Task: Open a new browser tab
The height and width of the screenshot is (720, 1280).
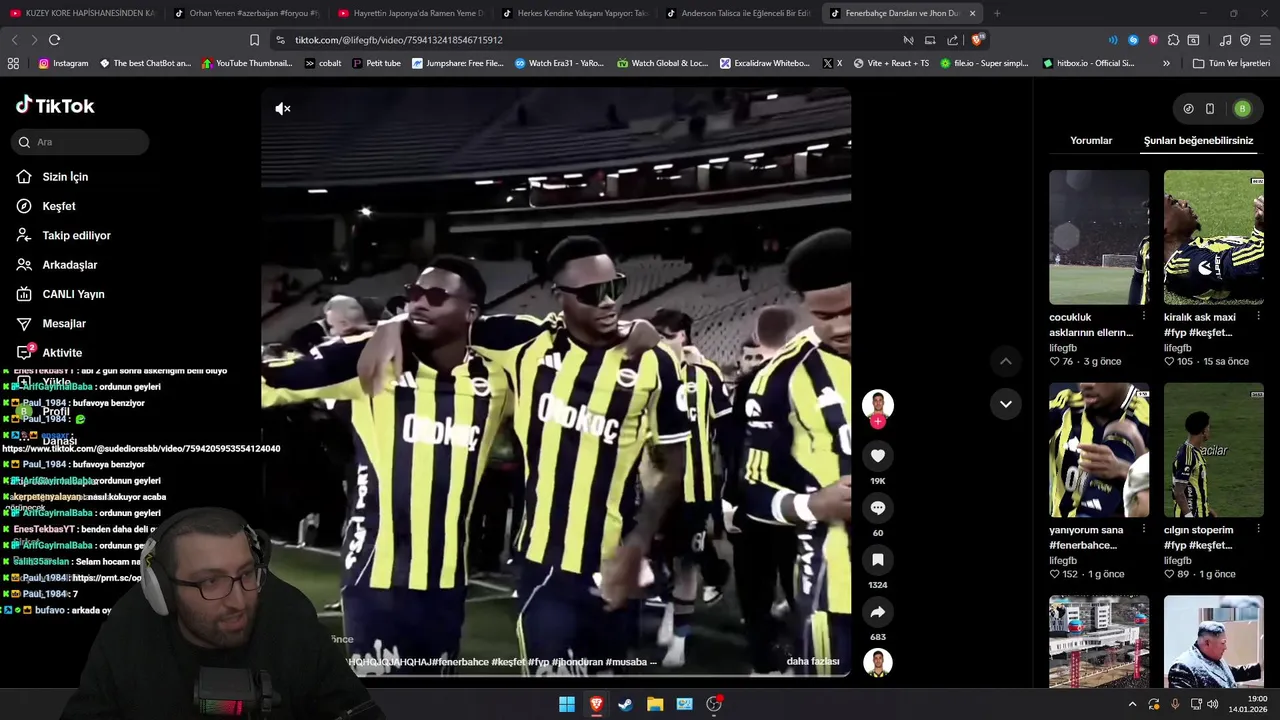Action: coord(997,13)
